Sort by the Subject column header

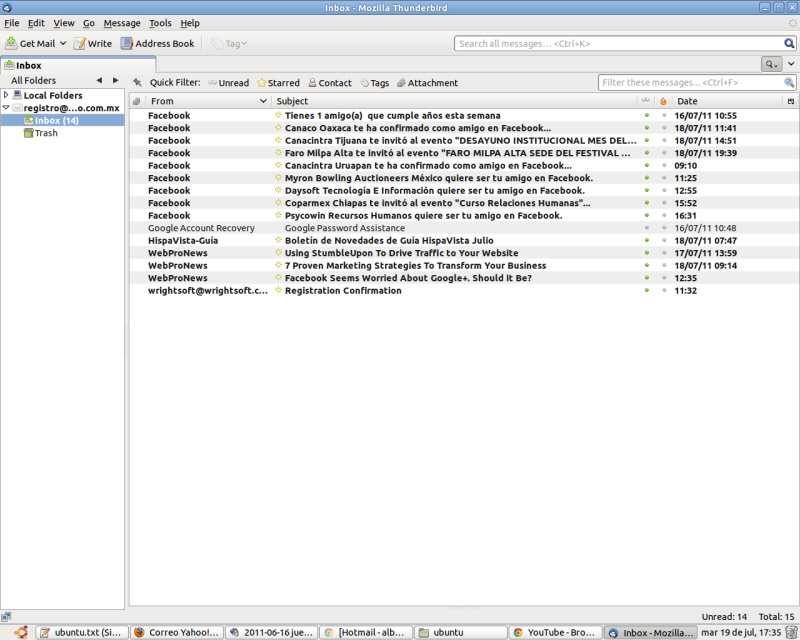tap(454, 101)
